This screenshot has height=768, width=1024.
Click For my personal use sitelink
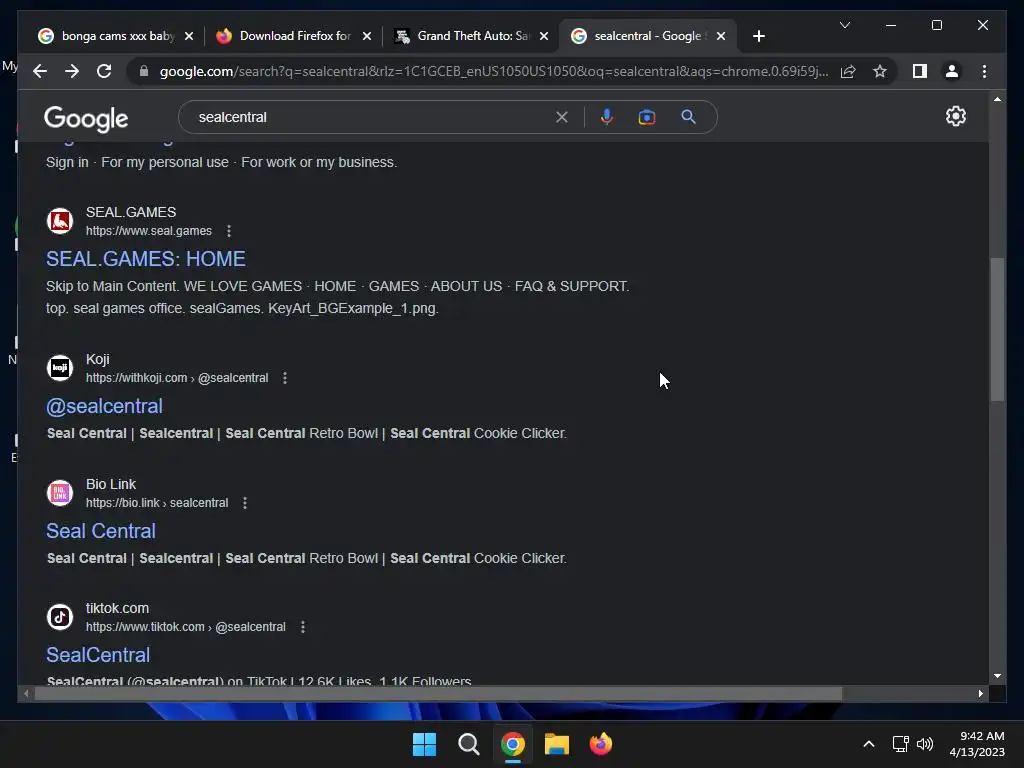(165, 162)
